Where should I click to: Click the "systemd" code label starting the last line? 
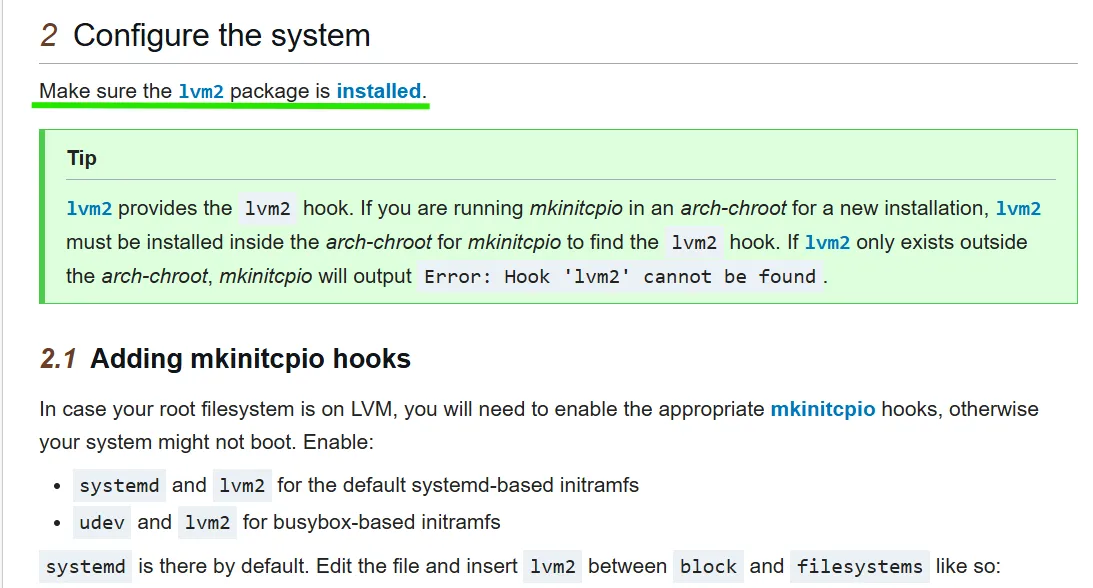click(86, 566)
